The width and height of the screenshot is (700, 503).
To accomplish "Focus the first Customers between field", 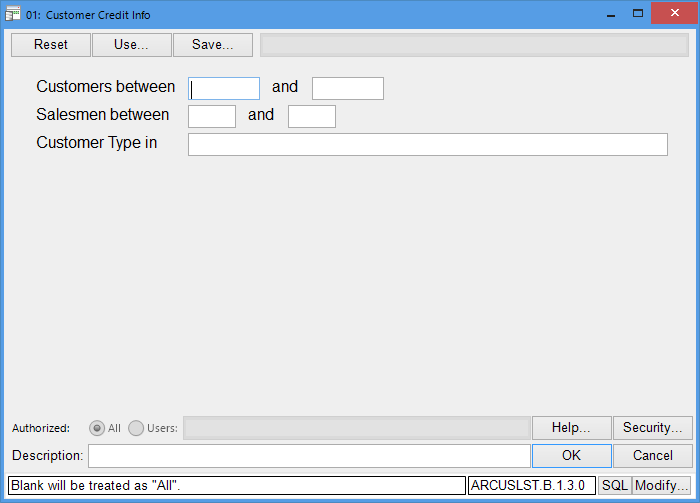I will click(x=224, y=89).
